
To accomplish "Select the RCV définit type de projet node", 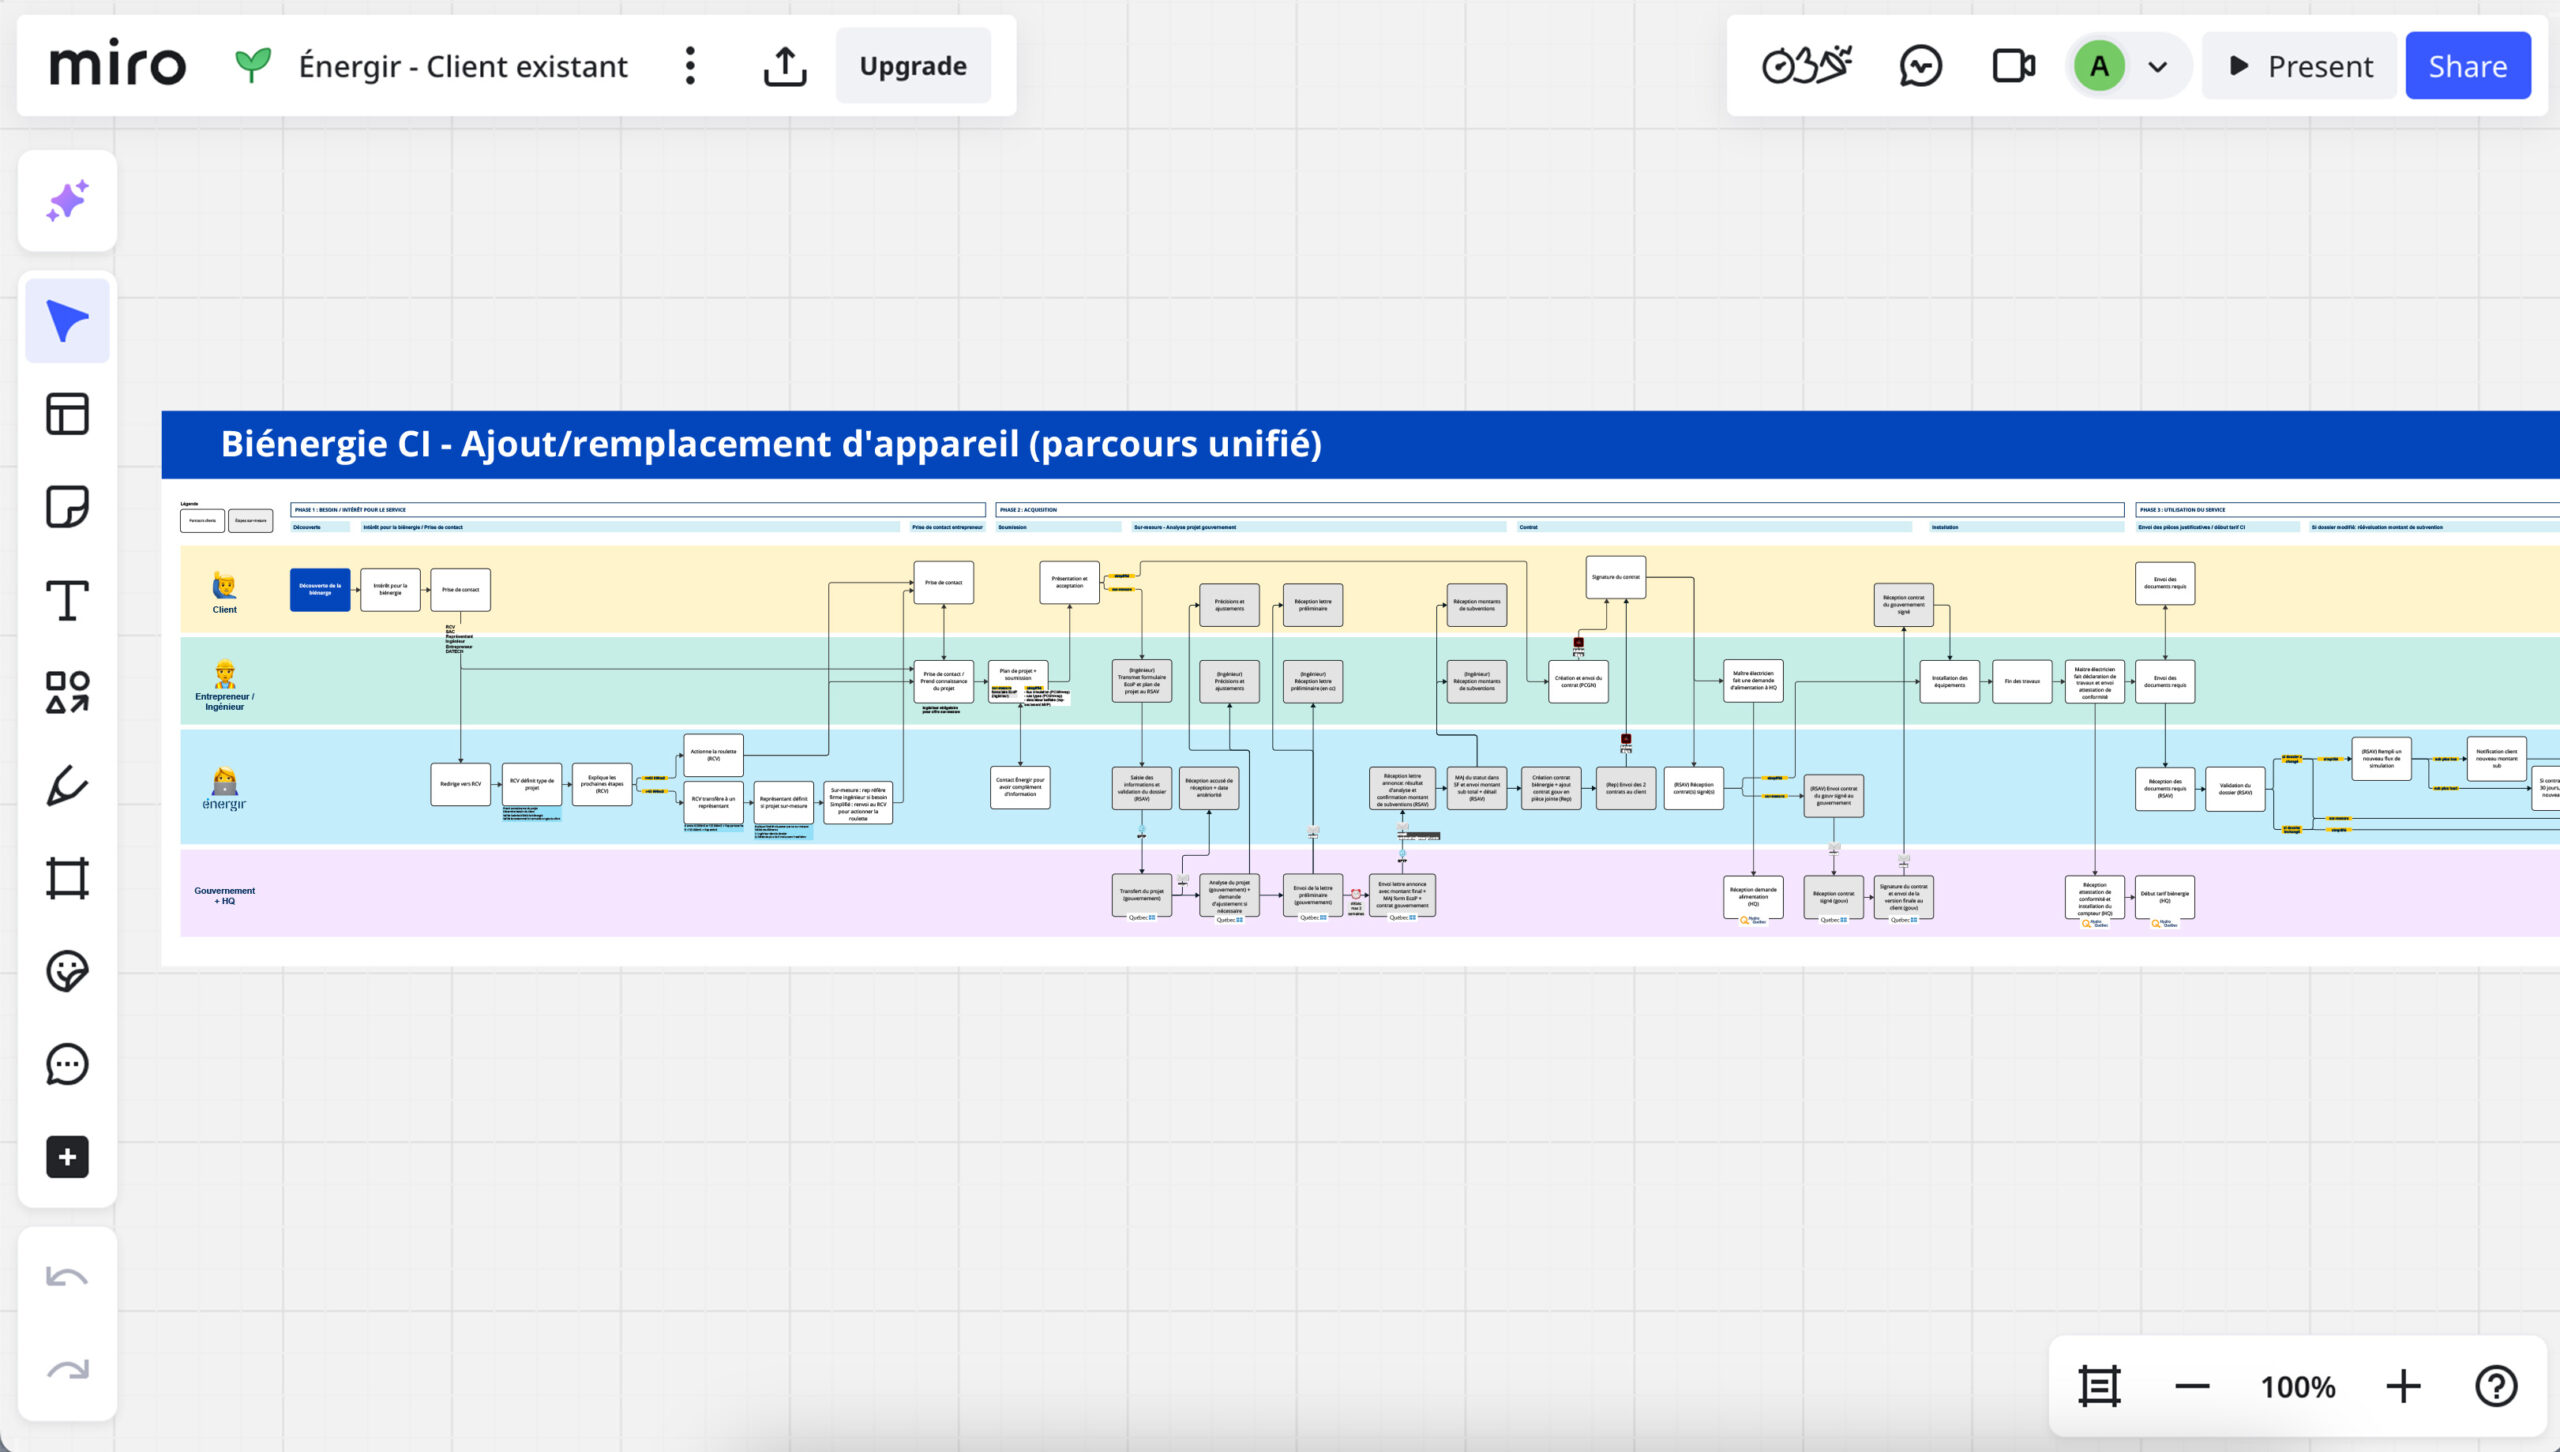I will coord(532,784).
